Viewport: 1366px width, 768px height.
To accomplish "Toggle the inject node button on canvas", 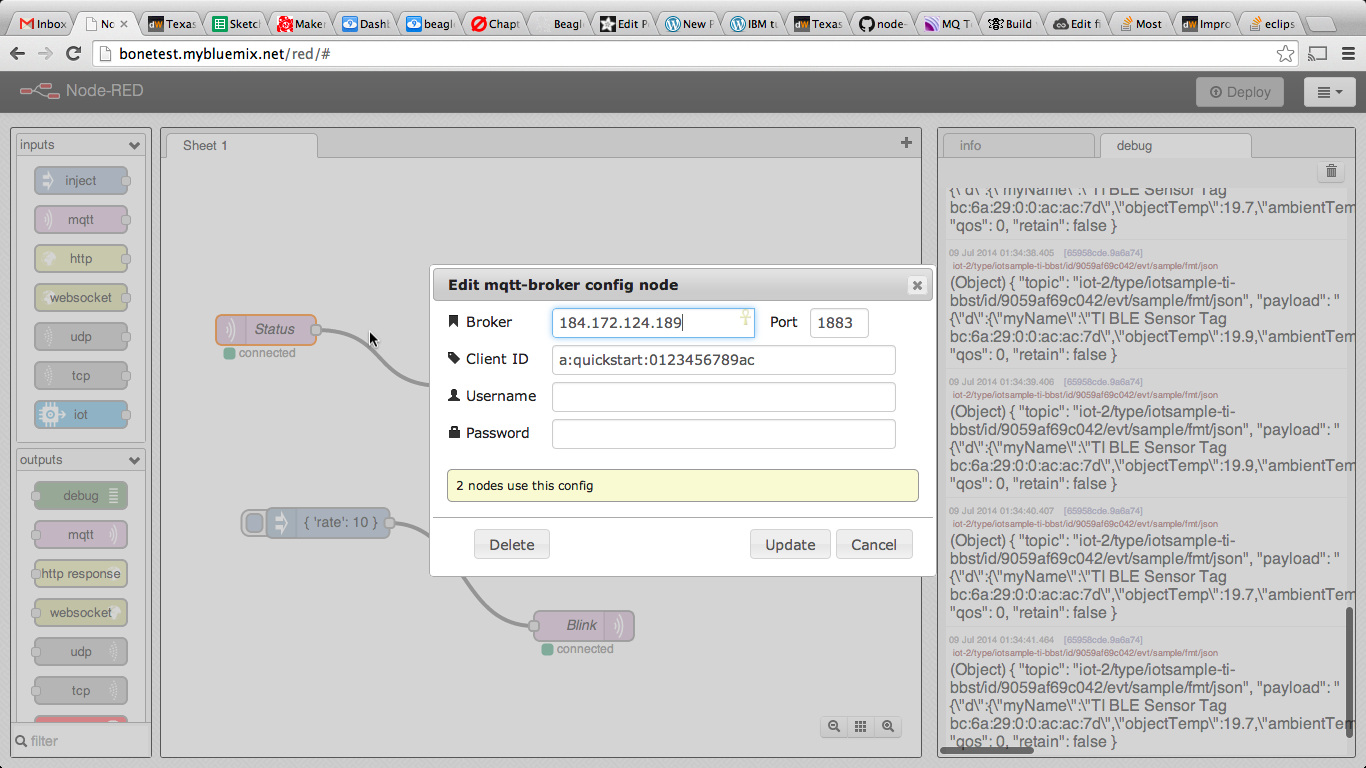I will tap(254, 522).
